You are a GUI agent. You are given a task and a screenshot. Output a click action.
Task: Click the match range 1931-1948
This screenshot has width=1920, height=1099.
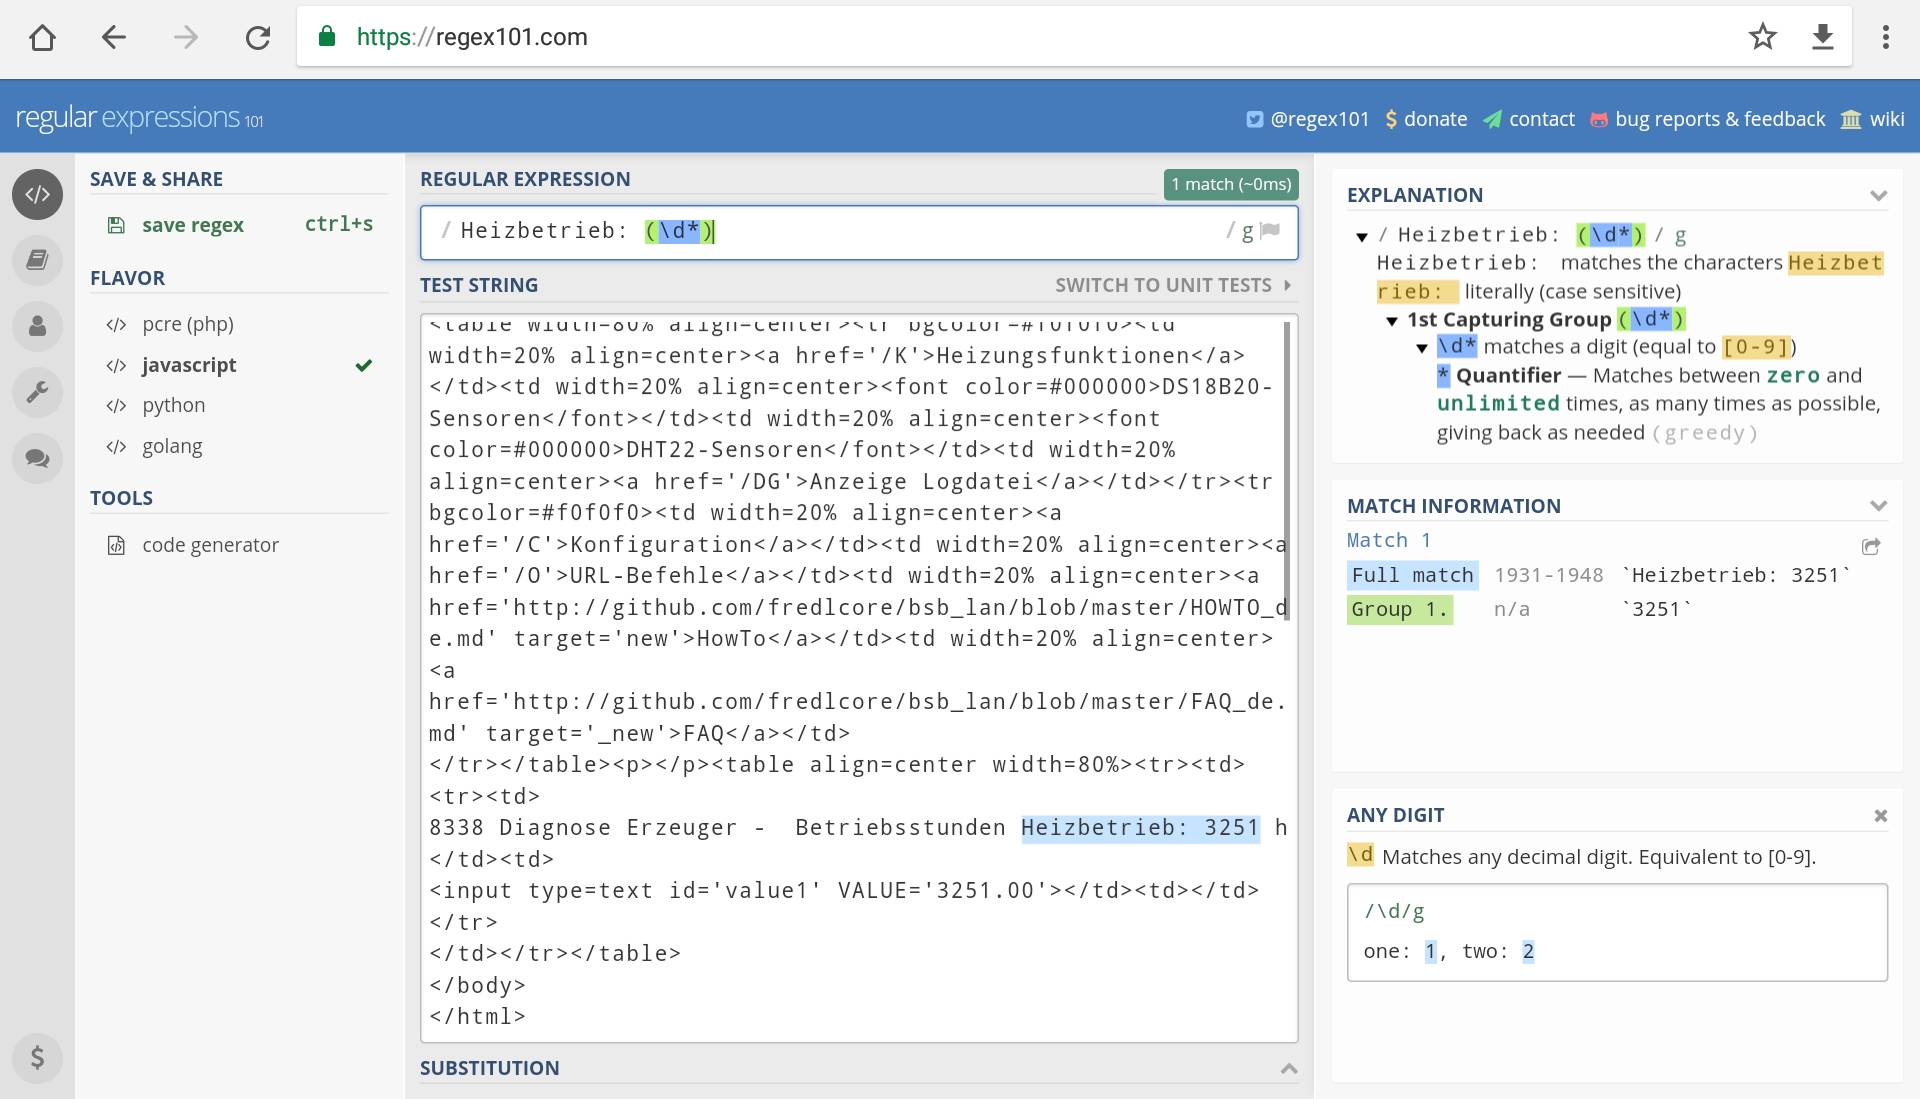coord(1548,575)
